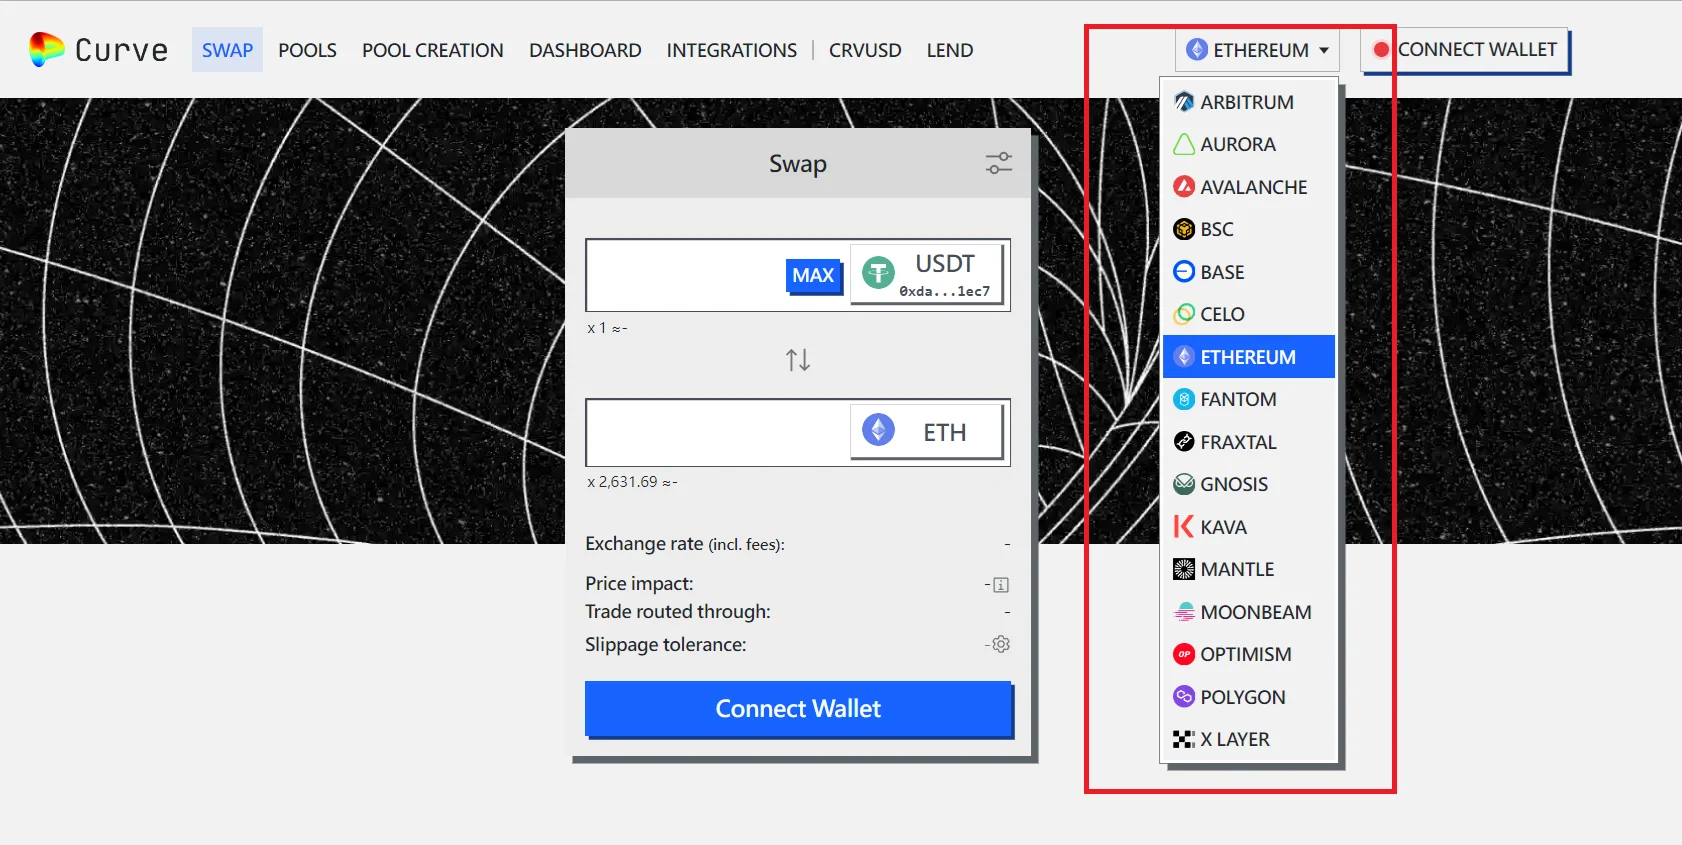
Task: Open the Dashboard page
Action: [585, 50]
